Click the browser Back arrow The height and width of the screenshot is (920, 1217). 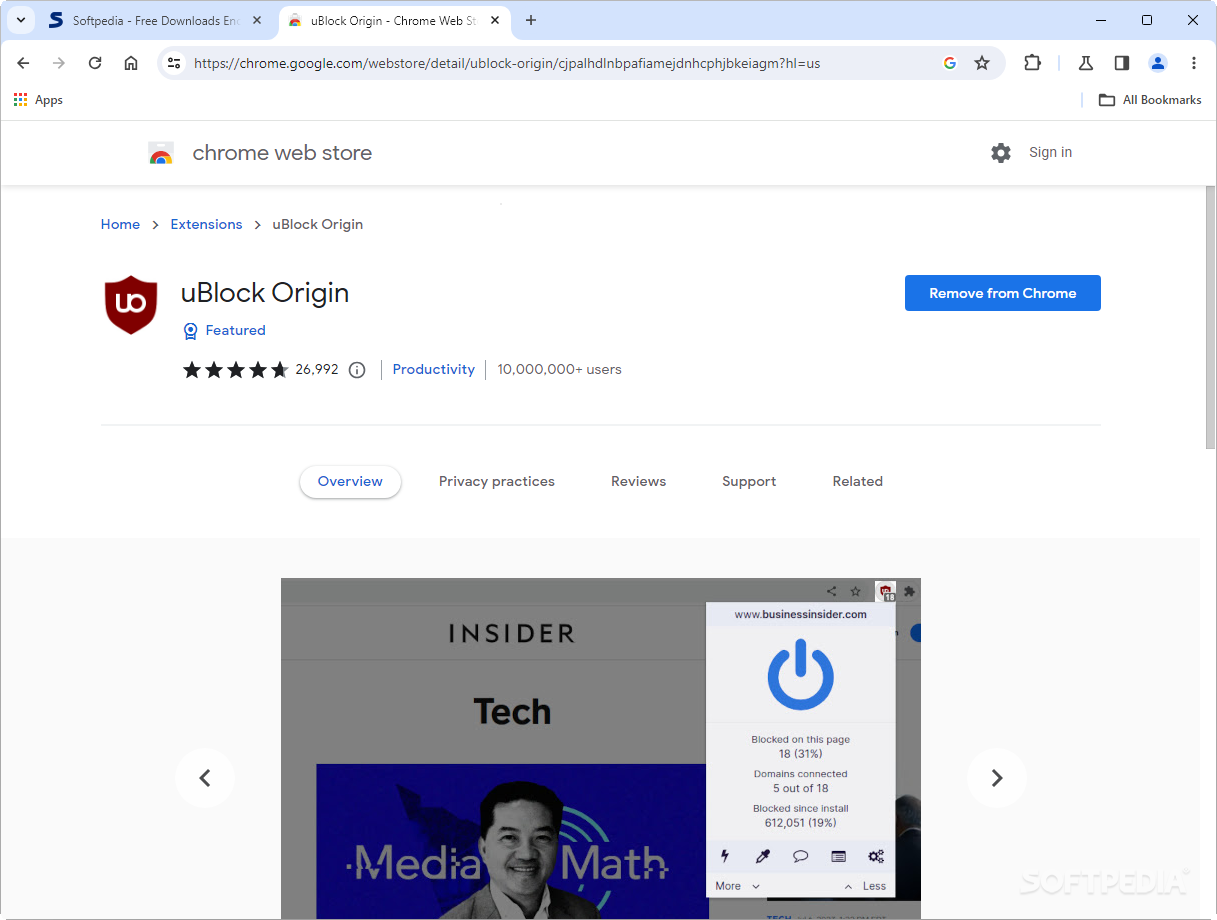coord(23,63)
